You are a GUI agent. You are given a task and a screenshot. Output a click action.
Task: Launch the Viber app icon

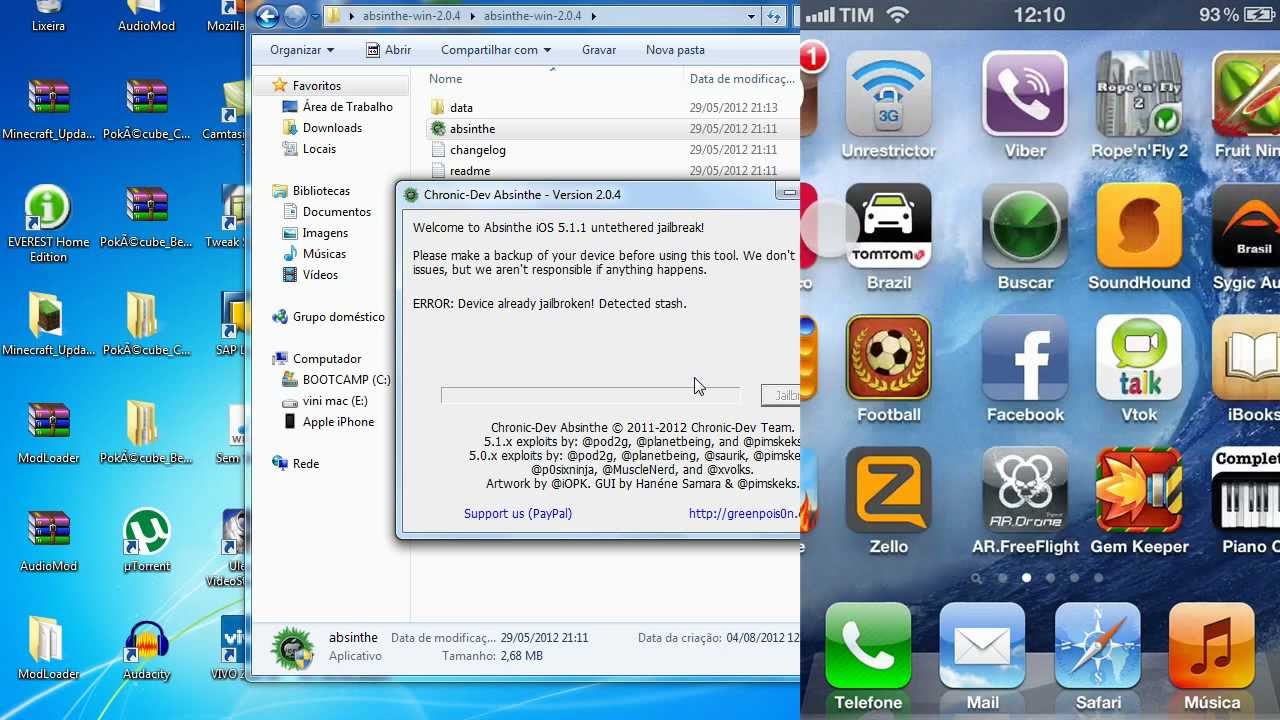(1024, 95)
